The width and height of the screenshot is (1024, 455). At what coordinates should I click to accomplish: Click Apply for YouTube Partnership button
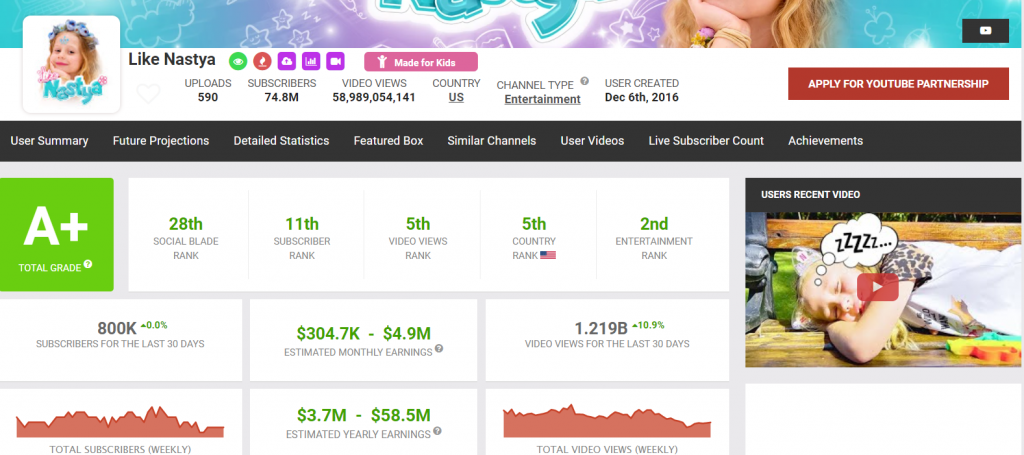pos(898,84)
